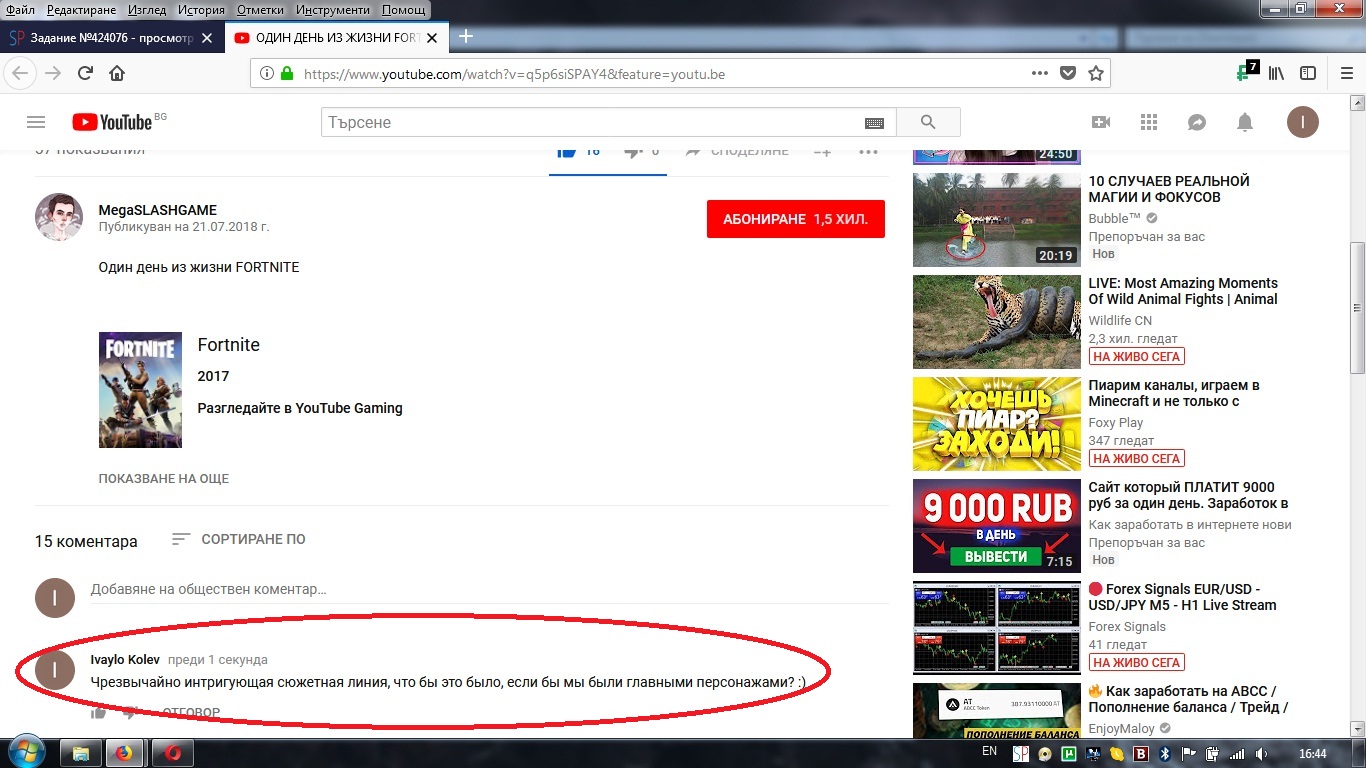The image size is (1366, 768).
Task: Expand the description via ПОКАЗВАНЕ НА ОЩЕ
Action: pos(164,479)
